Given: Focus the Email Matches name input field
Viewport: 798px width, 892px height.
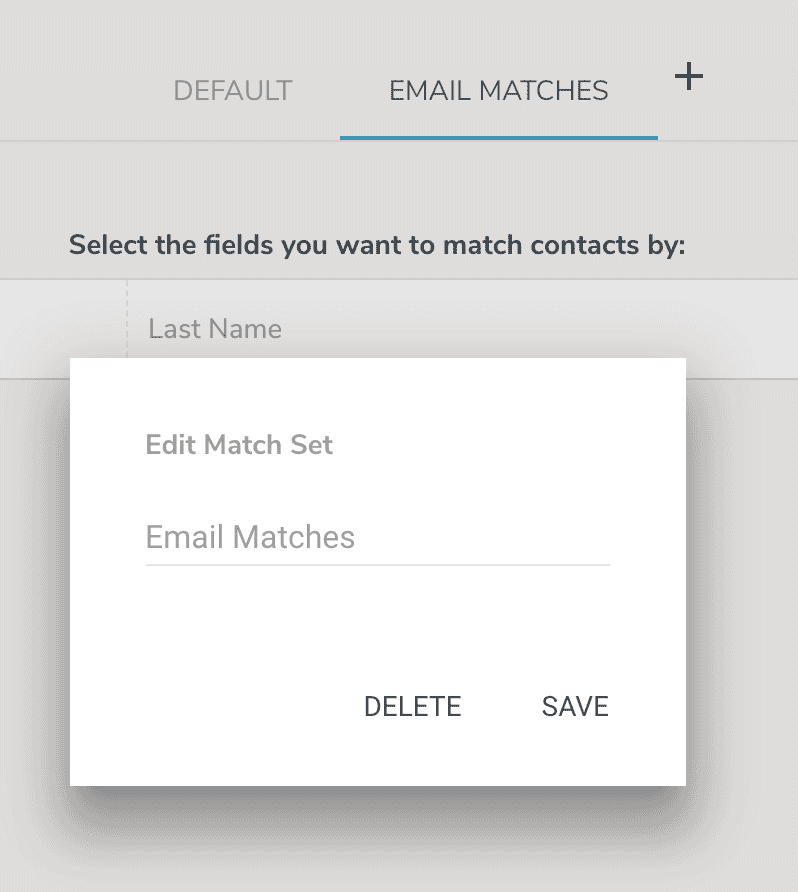Looking at the screenshot, I should point(378,538).
